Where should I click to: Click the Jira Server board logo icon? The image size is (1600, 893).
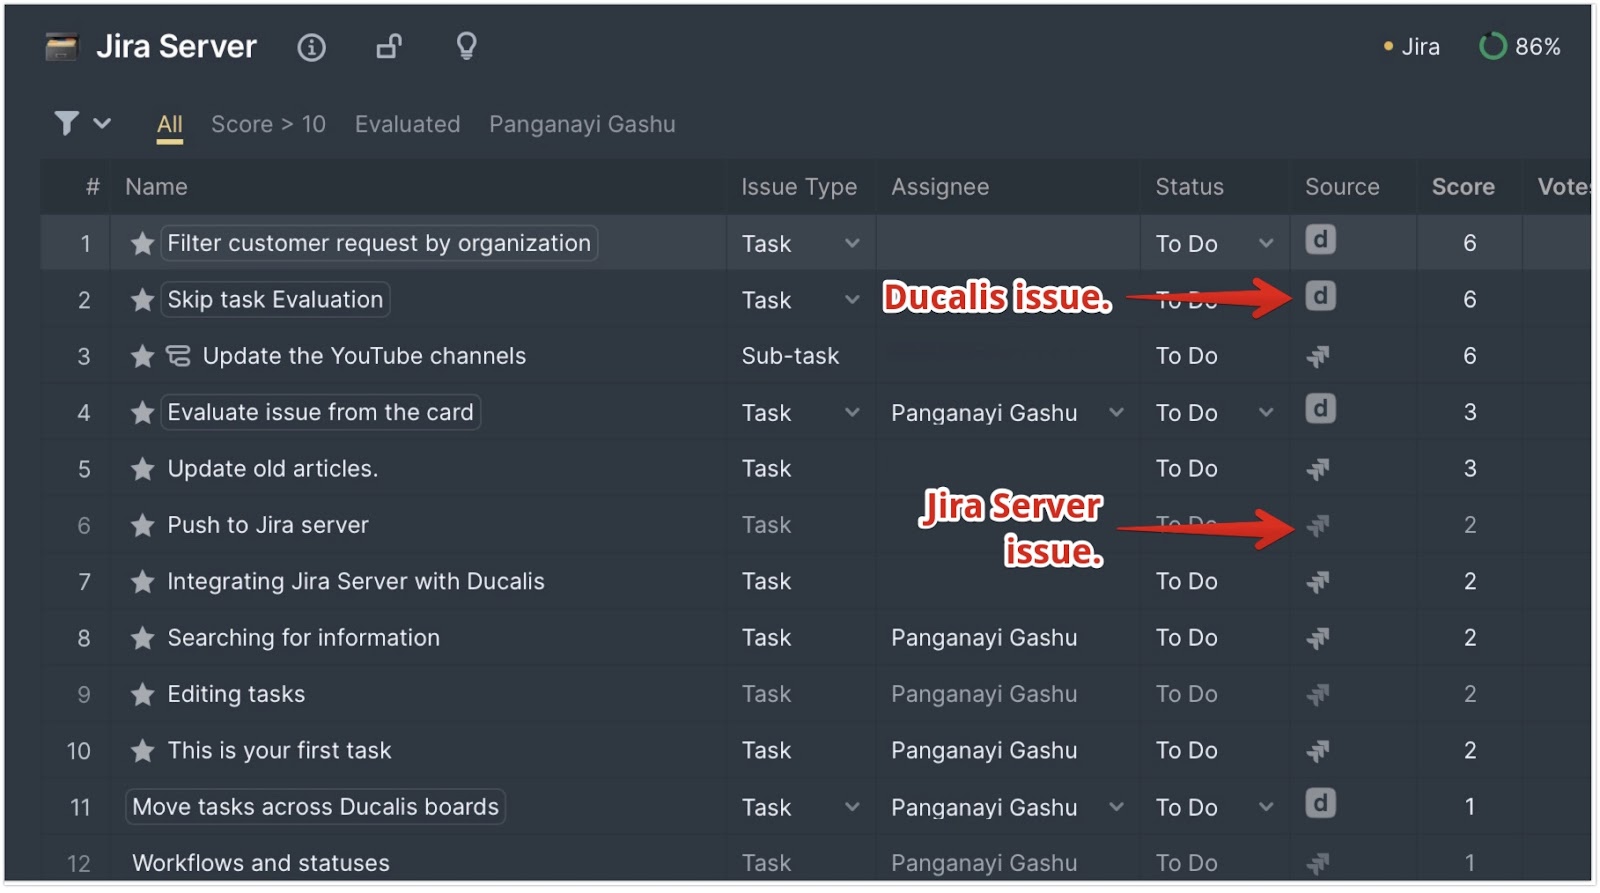click(62, 47)
